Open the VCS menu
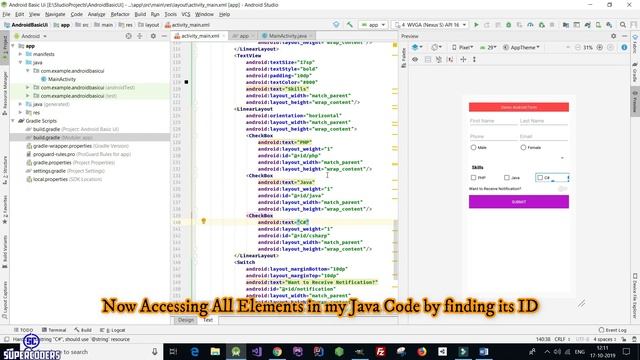Viewport: 640px width, 360px height. point(186,14)
